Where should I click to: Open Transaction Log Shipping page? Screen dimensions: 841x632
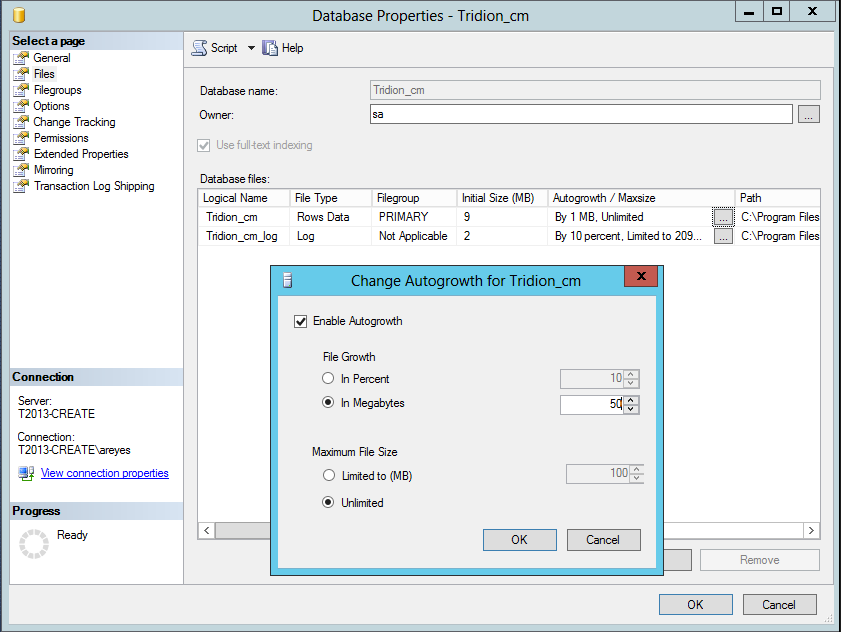94,186
